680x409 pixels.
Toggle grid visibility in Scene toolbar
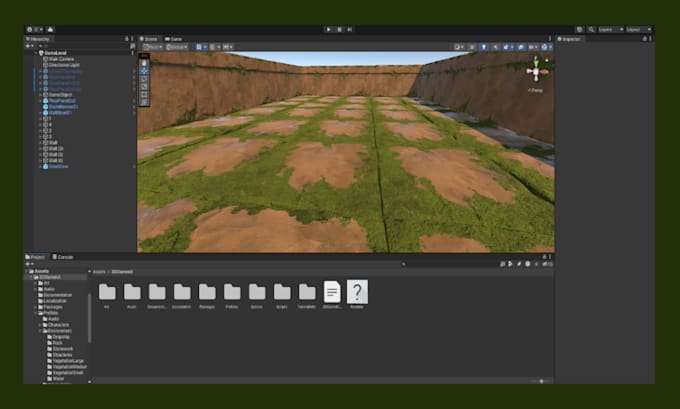click(201, 47)
